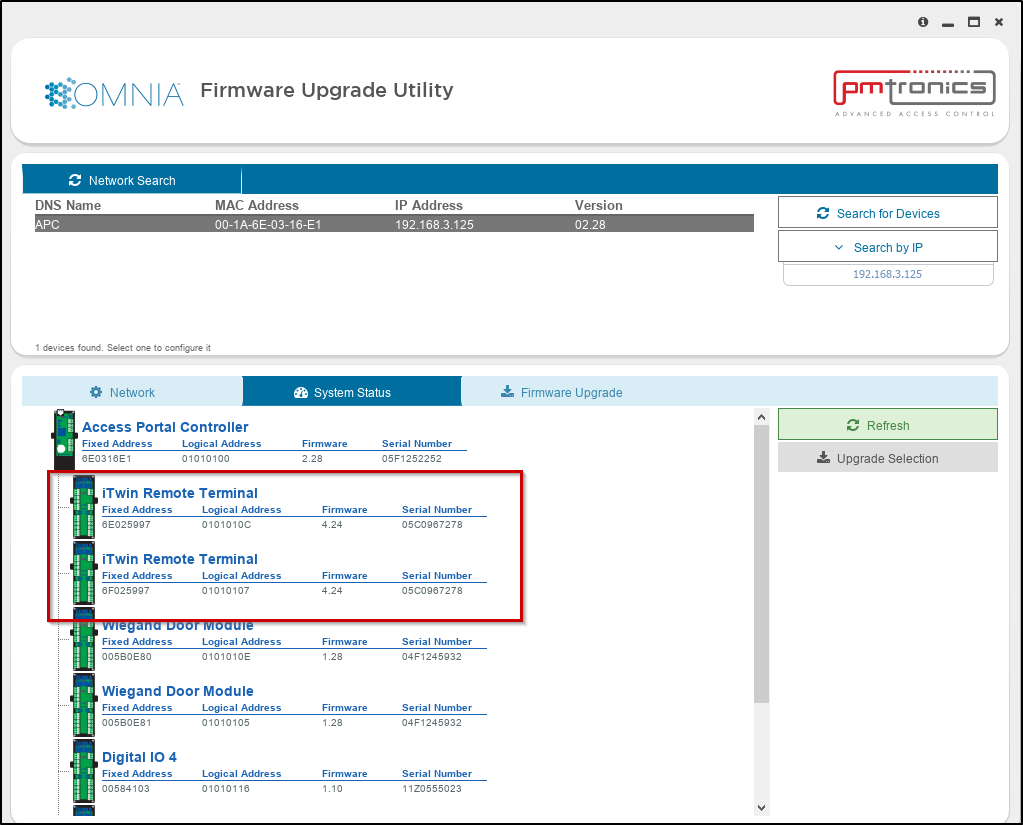Click the devices found status message

[123, 348]
